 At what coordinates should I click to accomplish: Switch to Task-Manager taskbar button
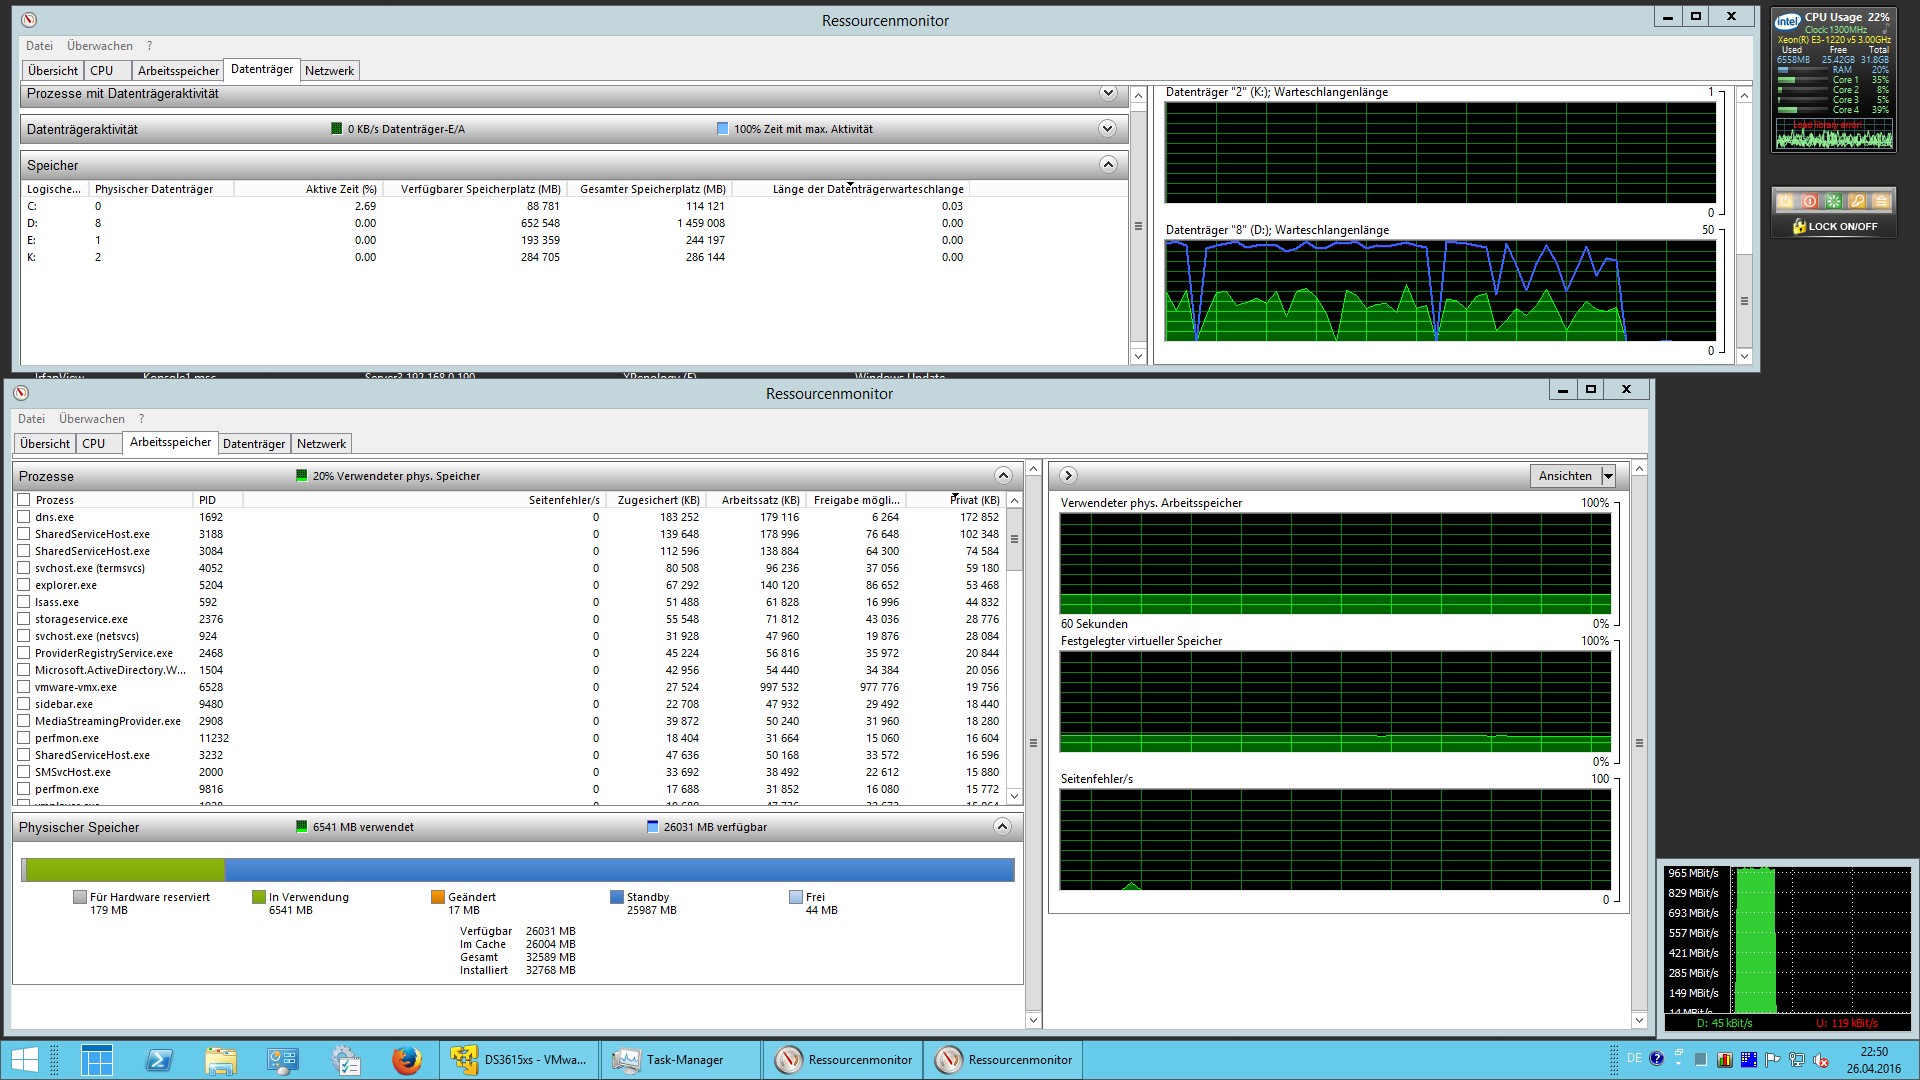(668, 1060)
